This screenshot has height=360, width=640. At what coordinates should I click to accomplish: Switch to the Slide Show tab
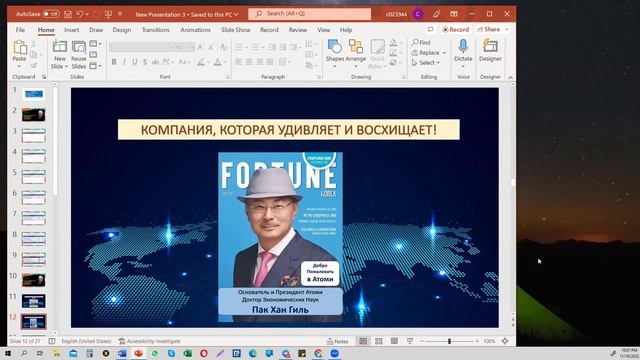pos(236,30)
